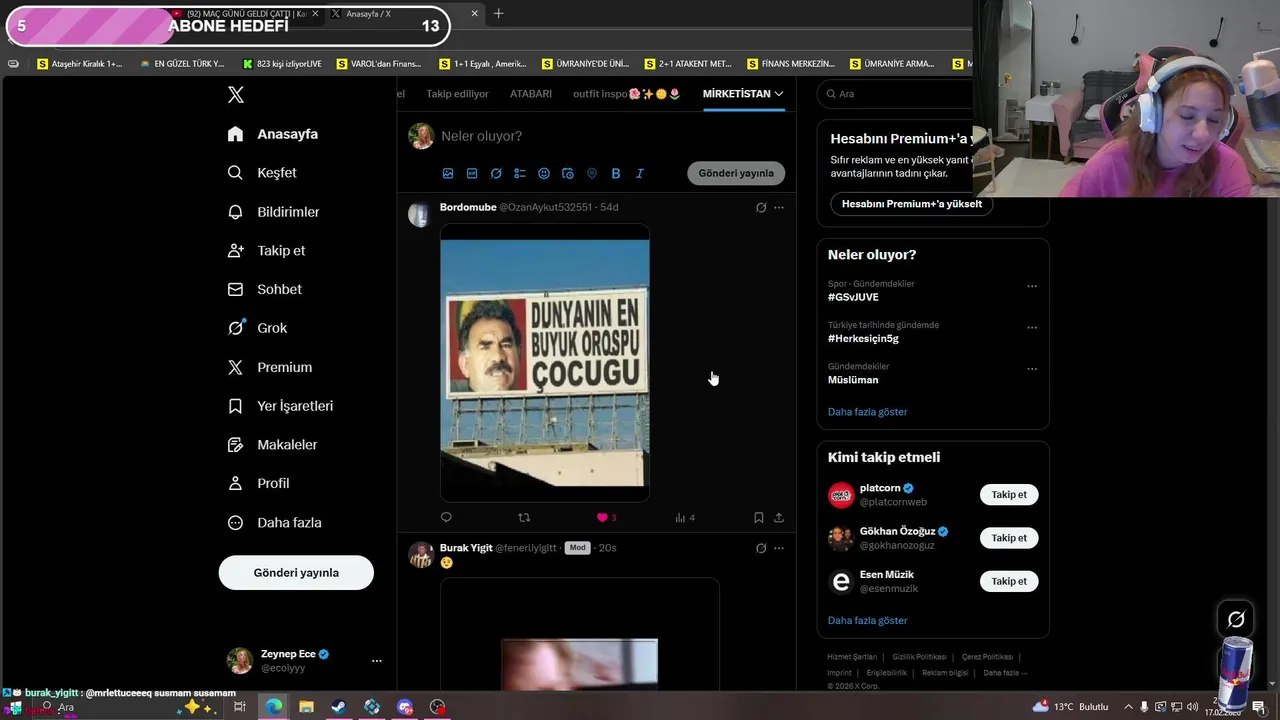The width and height of the screenshot is (1280, 720).
Task: Open the #GSvJUVE trending topic
Action: [x=853, y=297]
